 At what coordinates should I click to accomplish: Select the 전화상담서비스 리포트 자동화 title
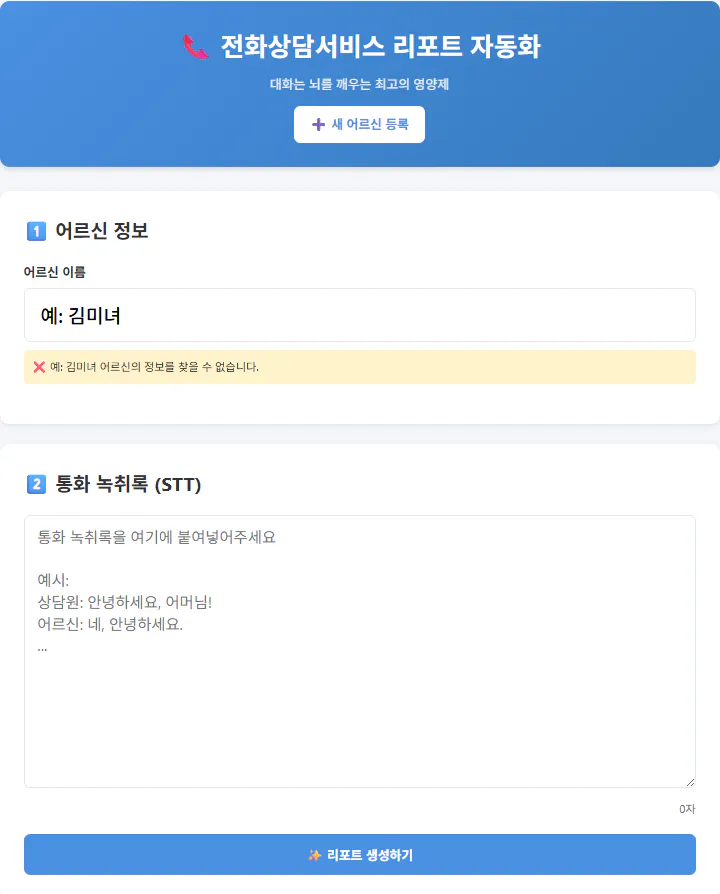tap(380, 47)
